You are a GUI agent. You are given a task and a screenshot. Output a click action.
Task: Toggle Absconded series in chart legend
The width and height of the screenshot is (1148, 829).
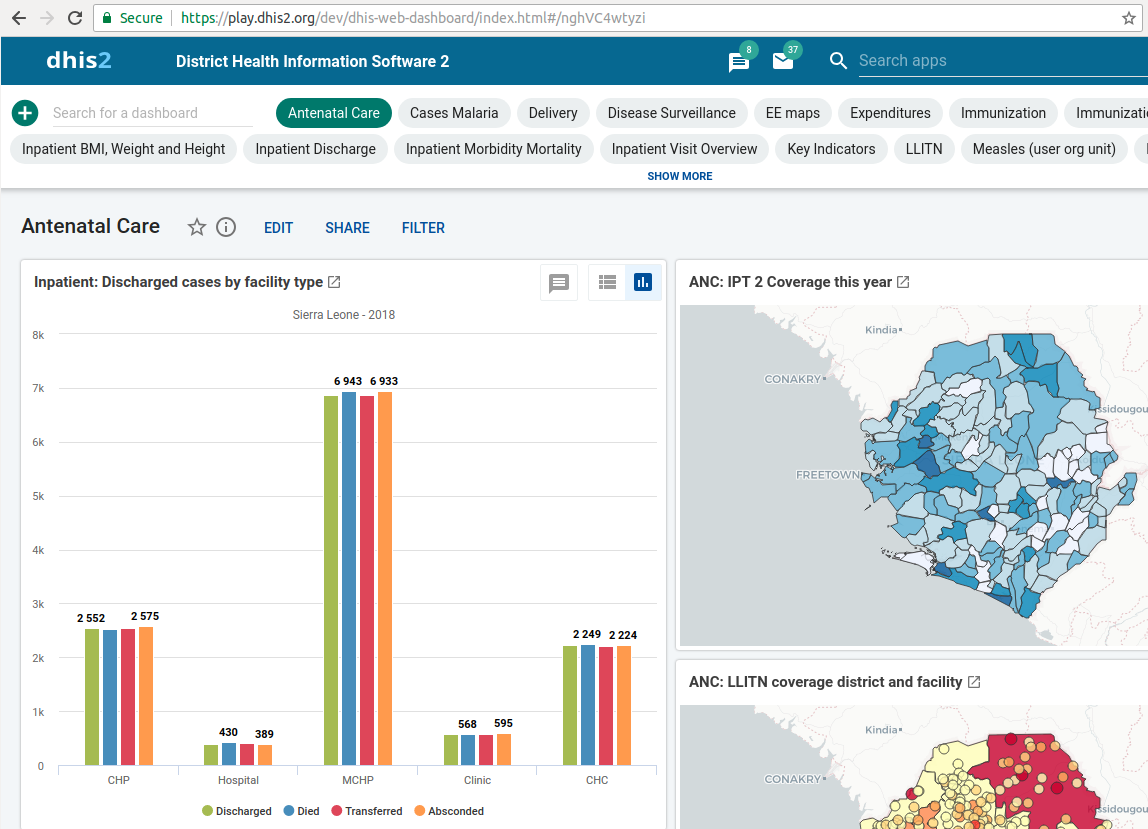[x=449, y=811]
